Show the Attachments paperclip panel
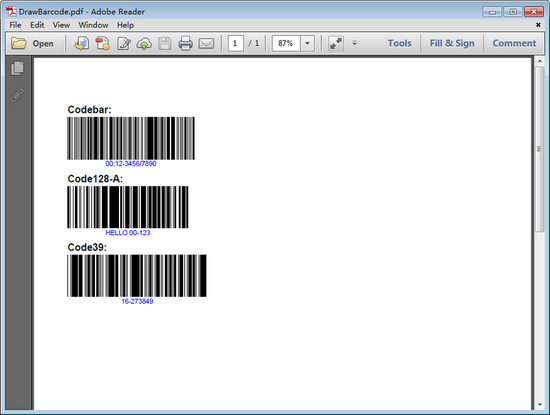Screen dimensions: 550x415 pos(17,95)
